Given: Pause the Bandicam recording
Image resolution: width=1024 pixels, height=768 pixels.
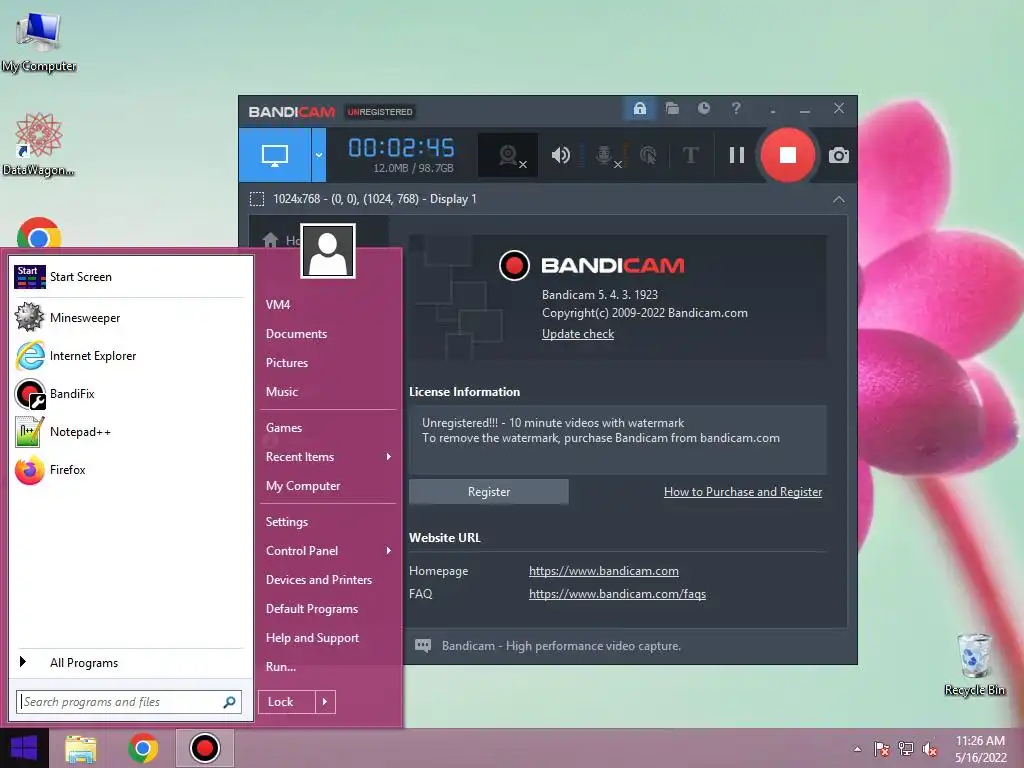Looking at the screenshot, I should pos(737,155).
